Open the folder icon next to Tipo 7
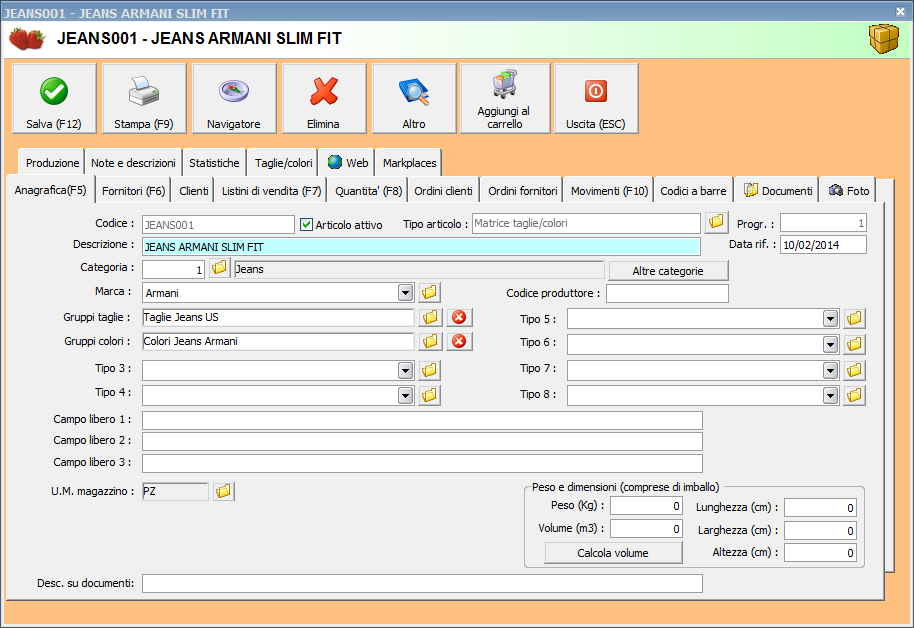 pos(854,370)
